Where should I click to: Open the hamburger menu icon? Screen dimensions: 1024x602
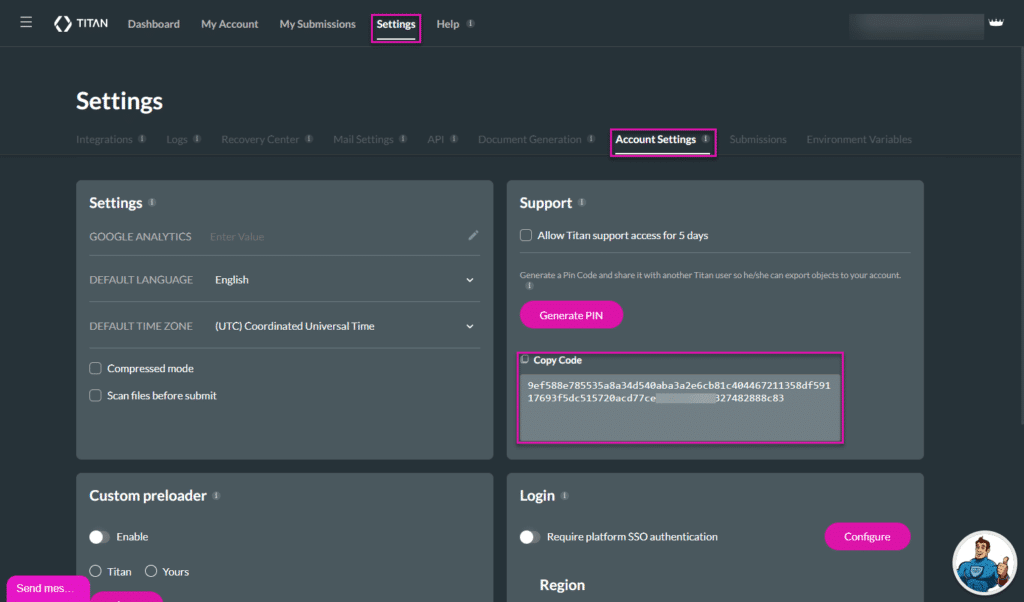(26, 22)
